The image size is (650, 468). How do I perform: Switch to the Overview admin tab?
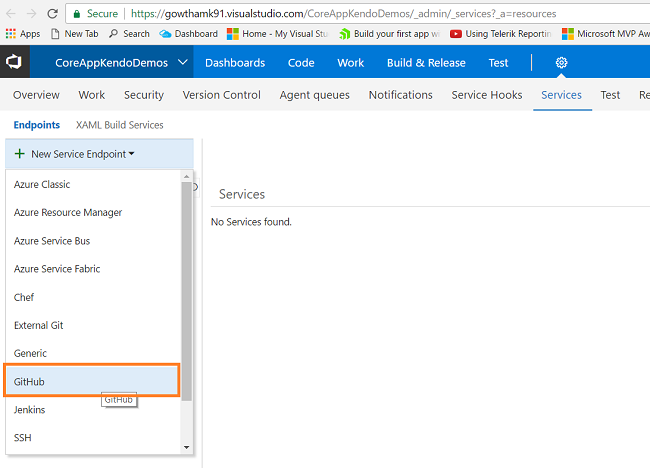tap(36, 95)
